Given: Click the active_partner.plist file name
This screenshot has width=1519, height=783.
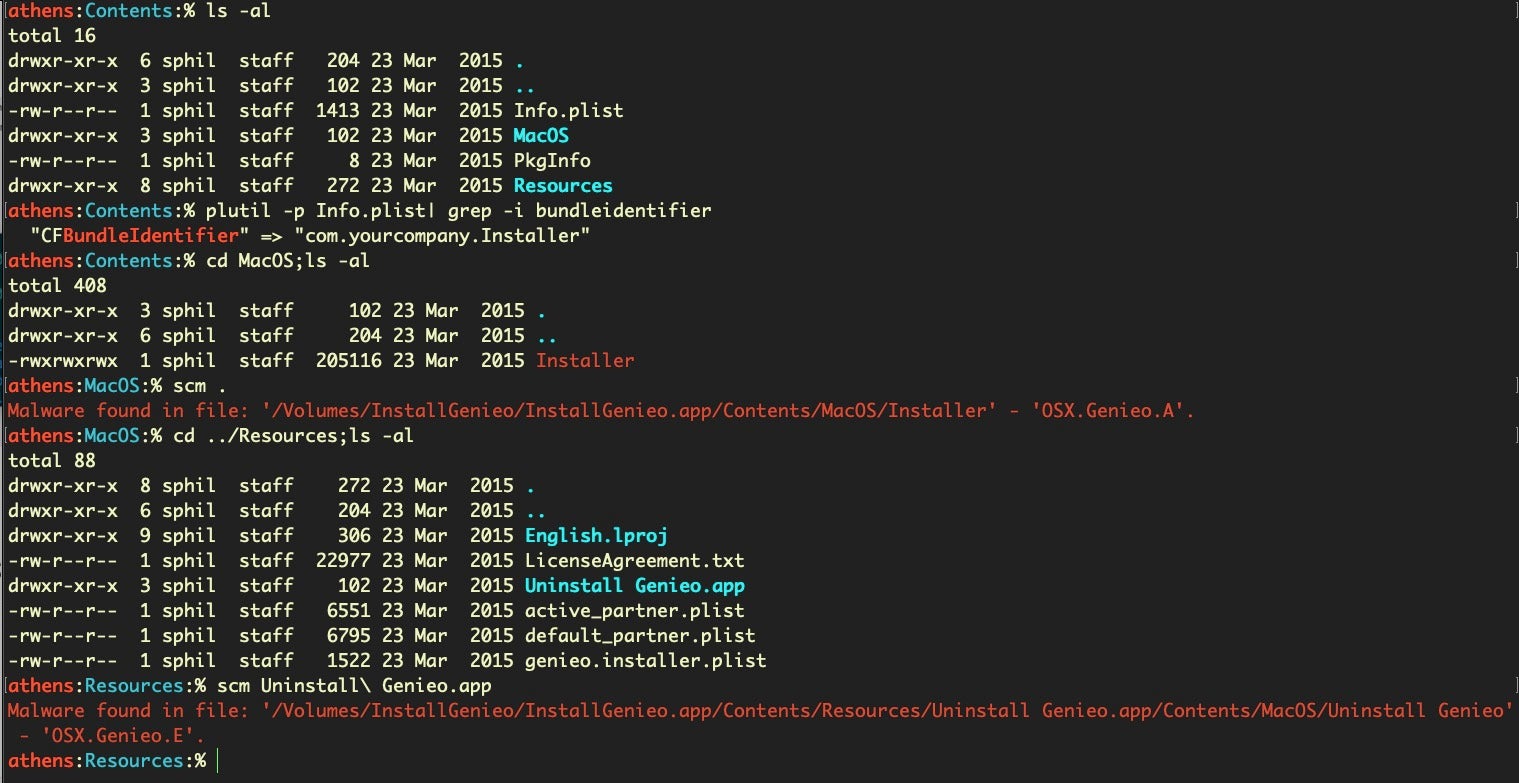Looking at the screenshot, I should (634, 610).
